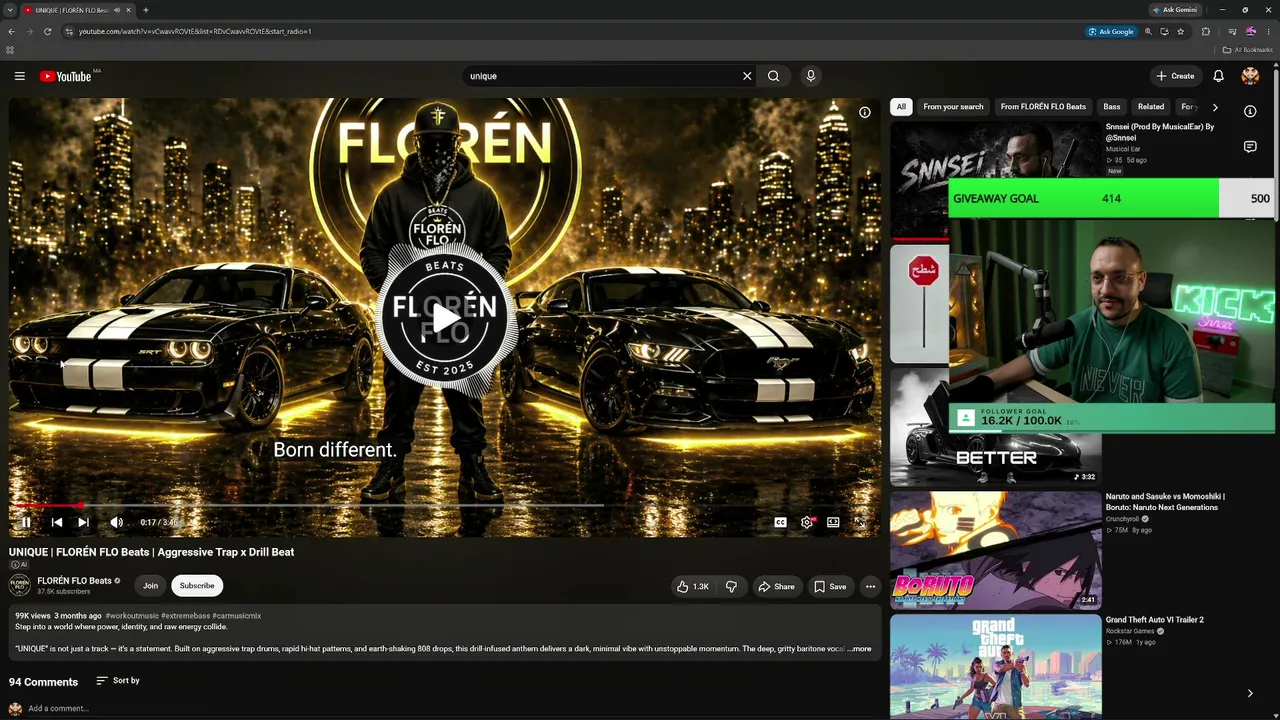The height and width of the screenshot is (720, 1280).
Task: Open the Sort by comments menu
Action: pyautogui.click(x=118, y=681)
